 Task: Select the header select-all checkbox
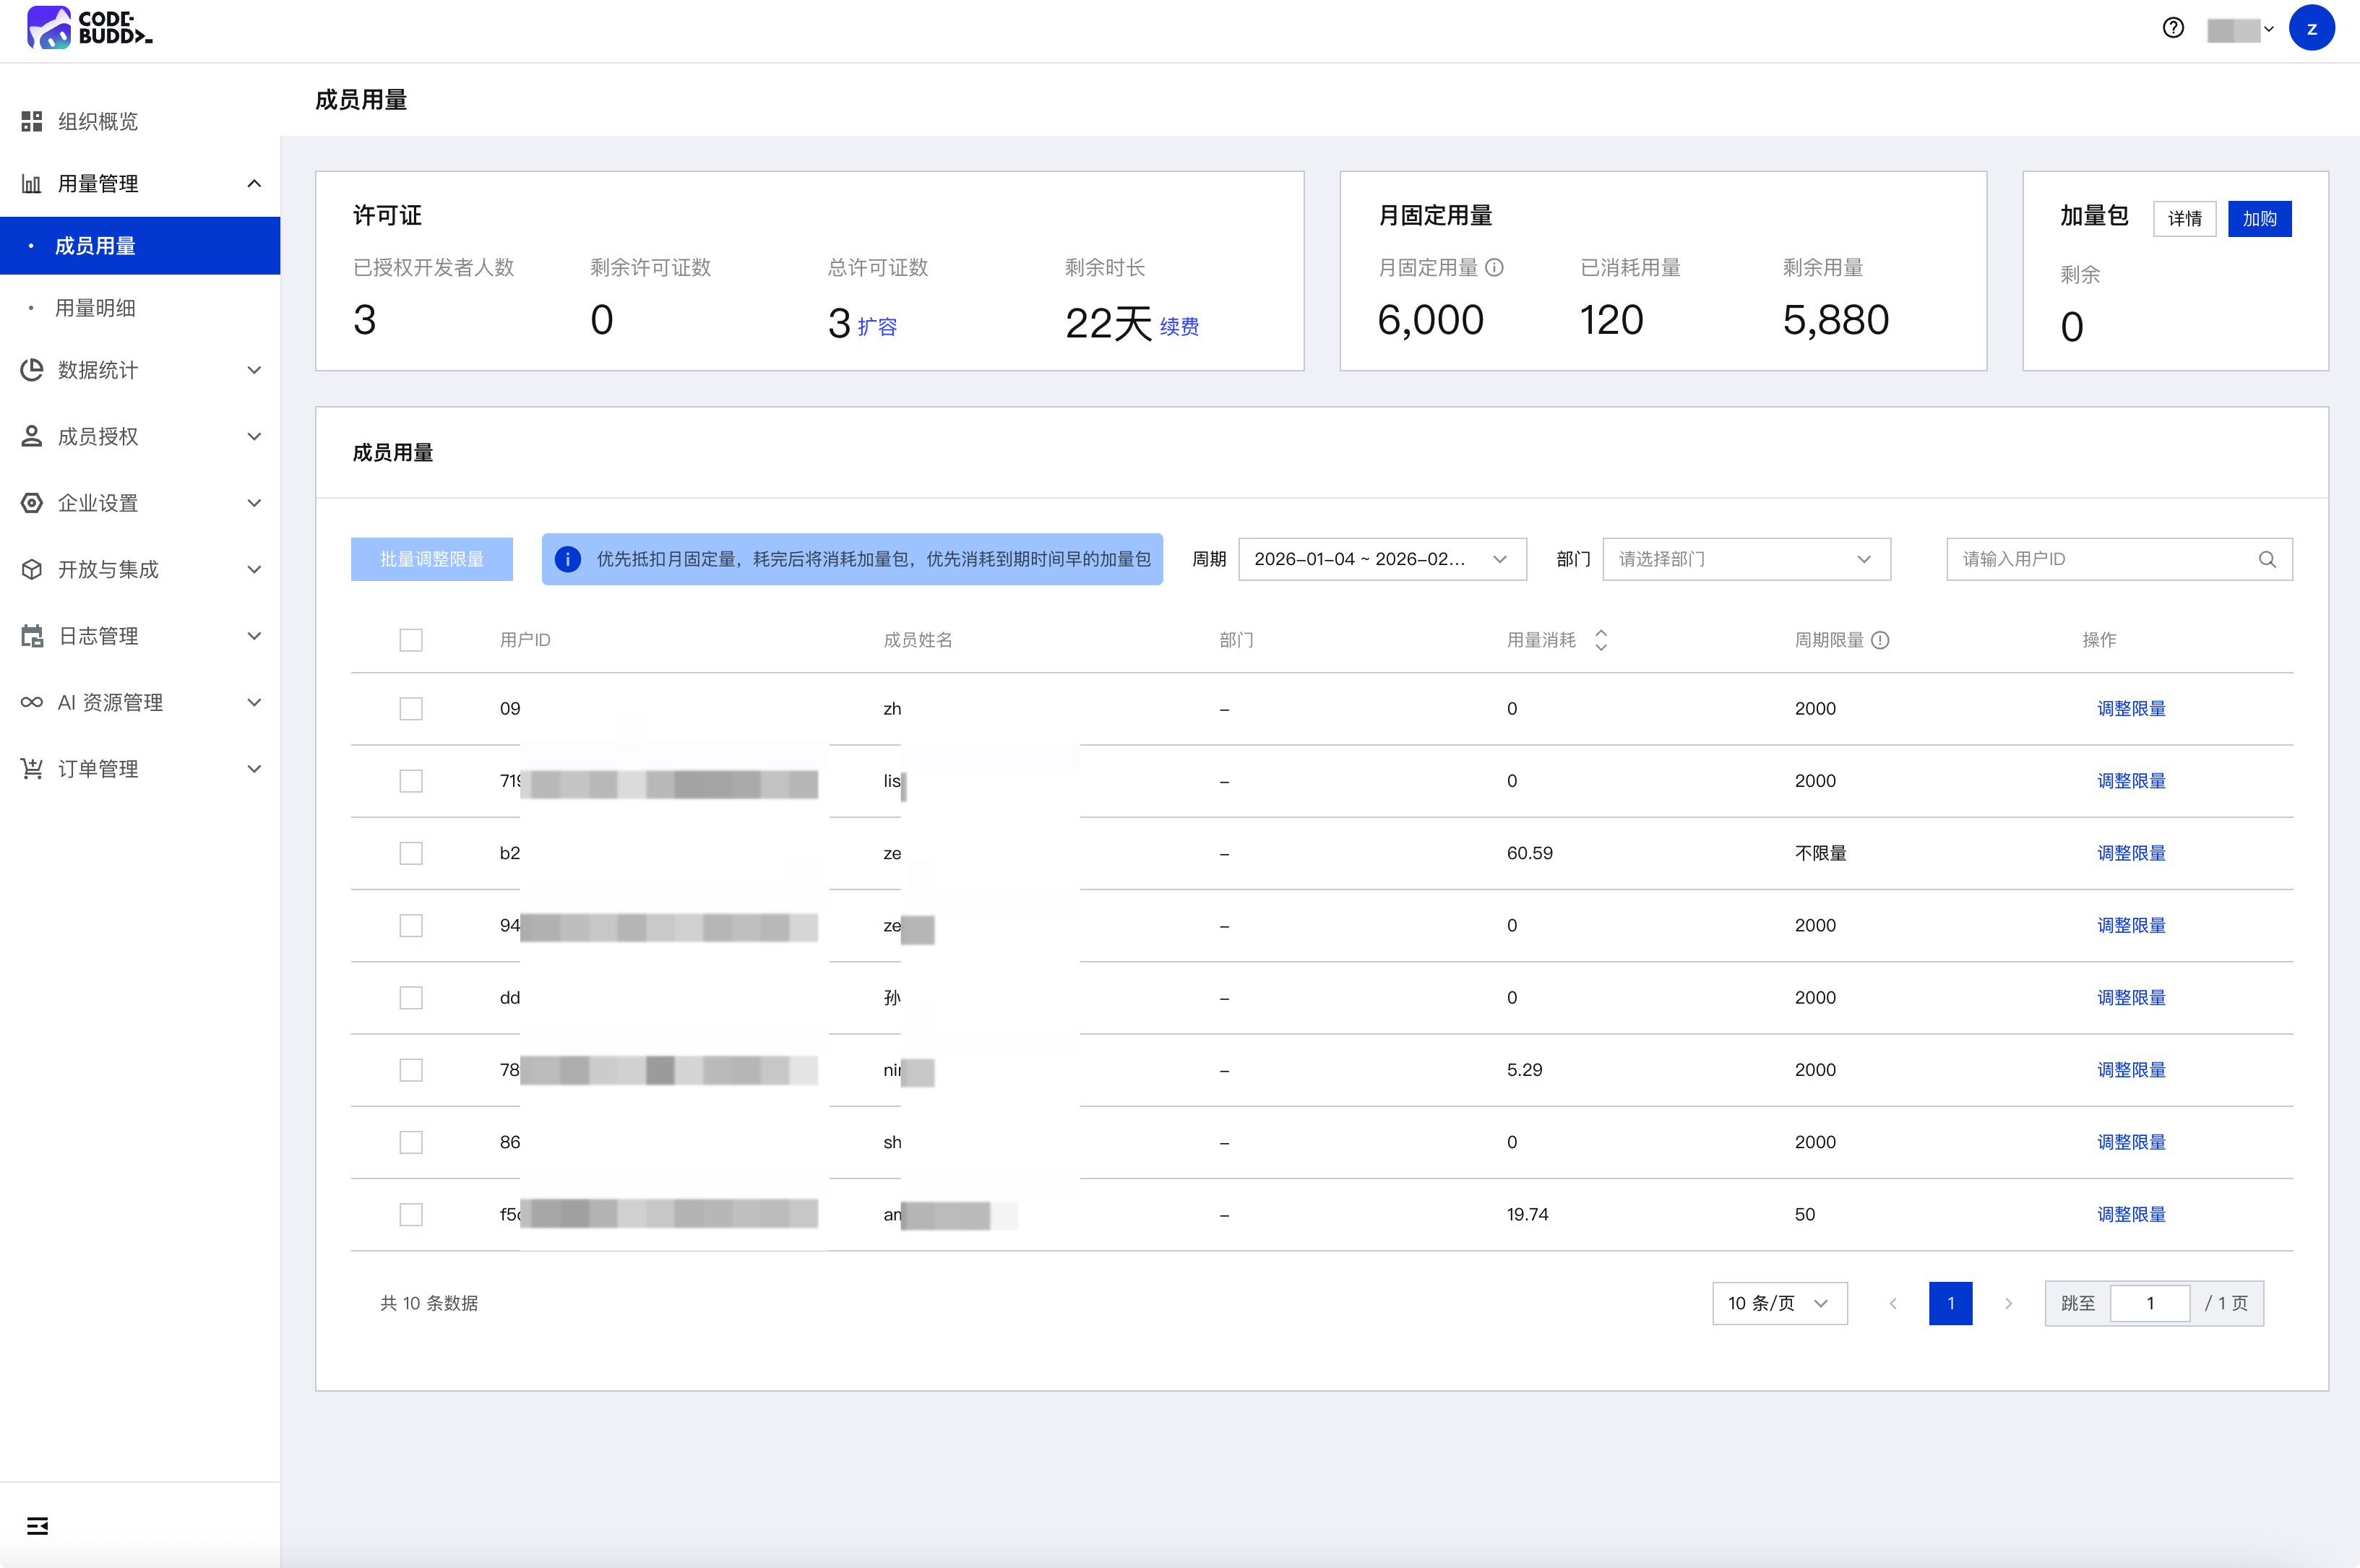tap(411, 640)
